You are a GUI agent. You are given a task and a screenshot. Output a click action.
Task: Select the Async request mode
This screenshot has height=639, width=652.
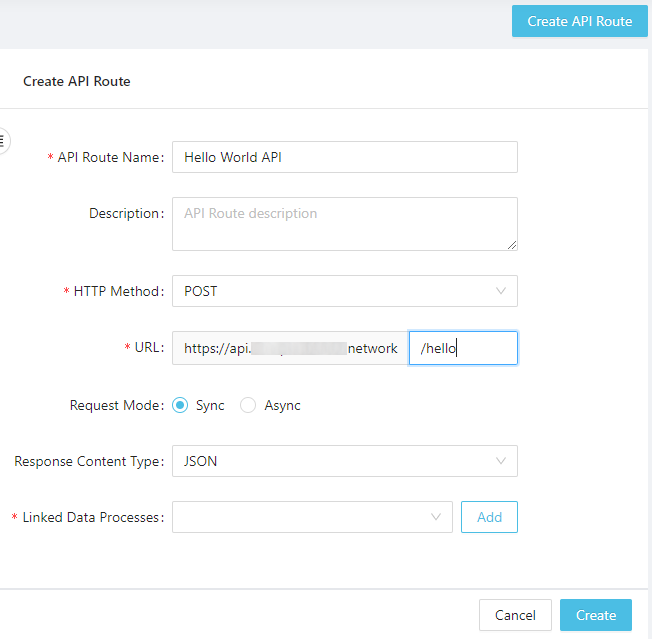point(249,405)
